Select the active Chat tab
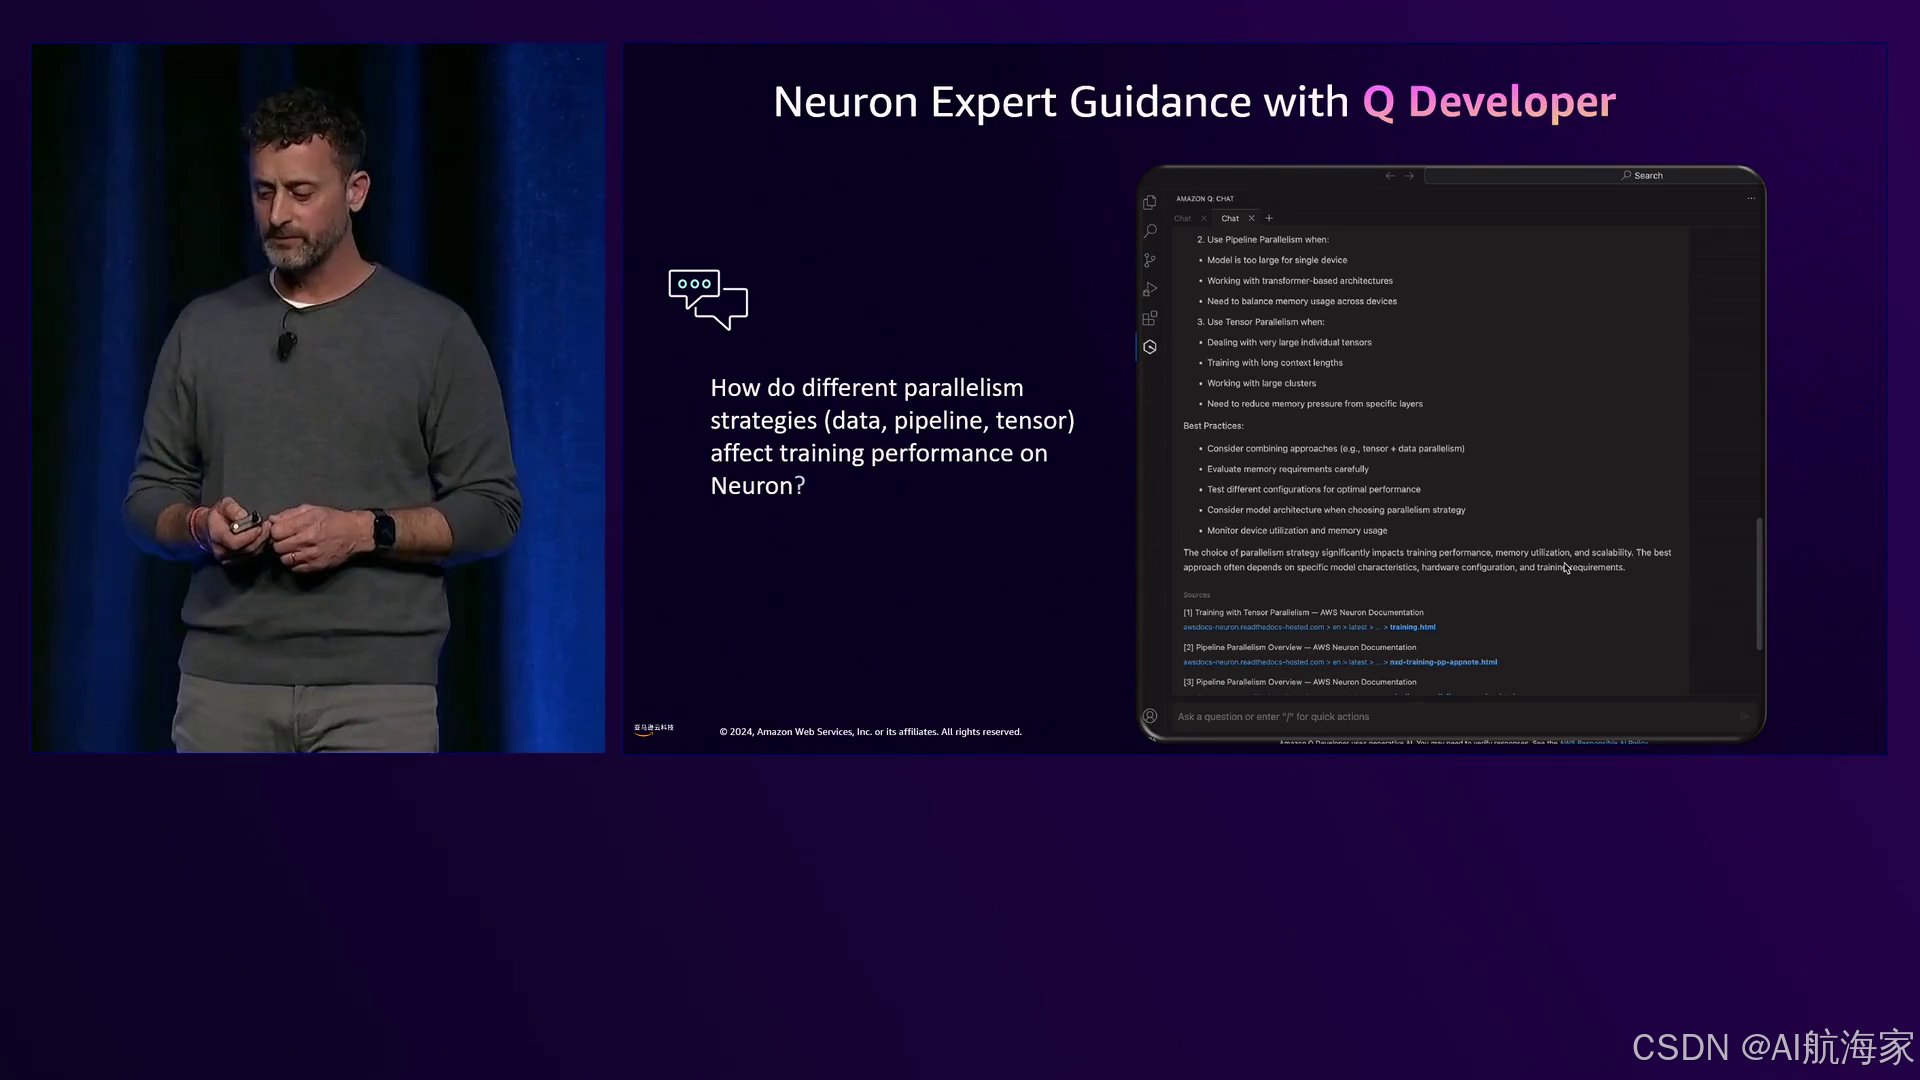Viewport: 1920px width, 1080px height. [1230, 218]
